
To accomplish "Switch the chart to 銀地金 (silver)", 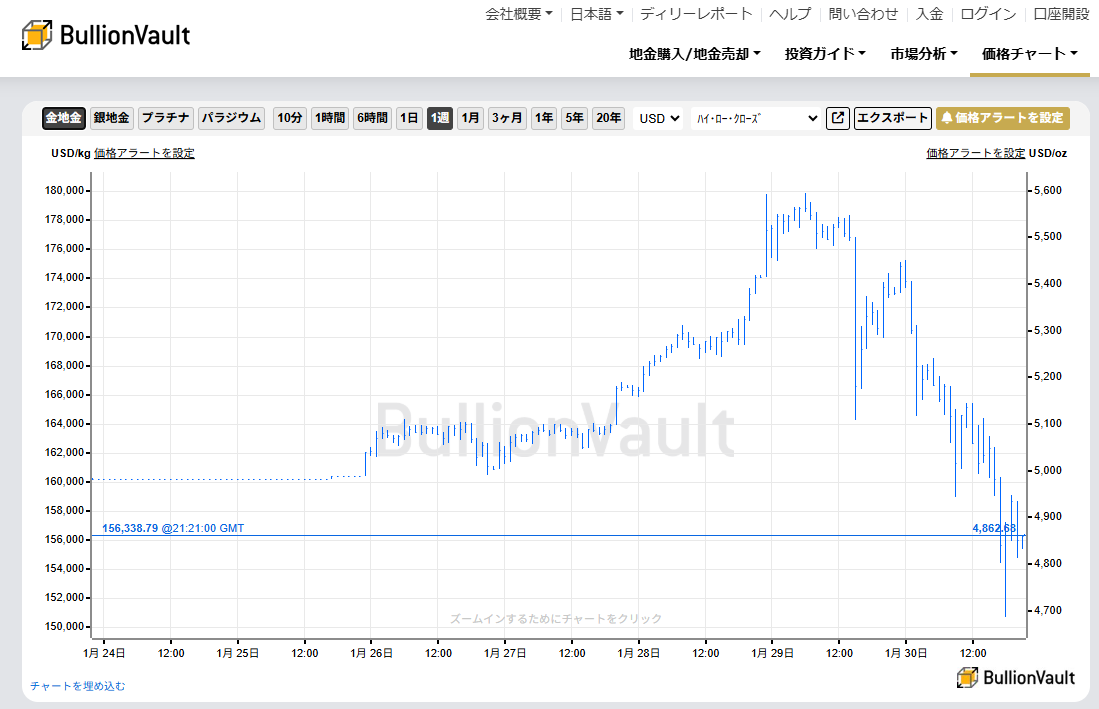I will [110, 118].
